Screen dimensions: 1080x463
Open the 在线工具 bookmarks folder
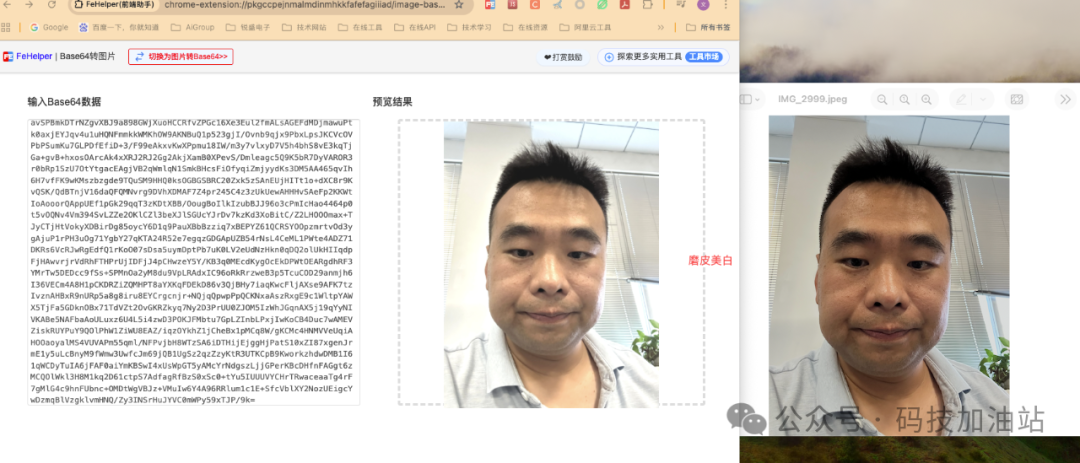pos(360,28)
